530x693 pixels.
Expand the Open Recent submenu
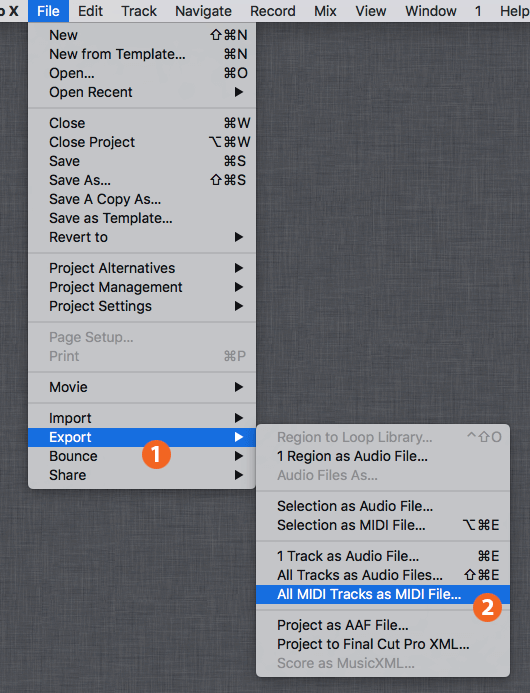pos(142,92)
